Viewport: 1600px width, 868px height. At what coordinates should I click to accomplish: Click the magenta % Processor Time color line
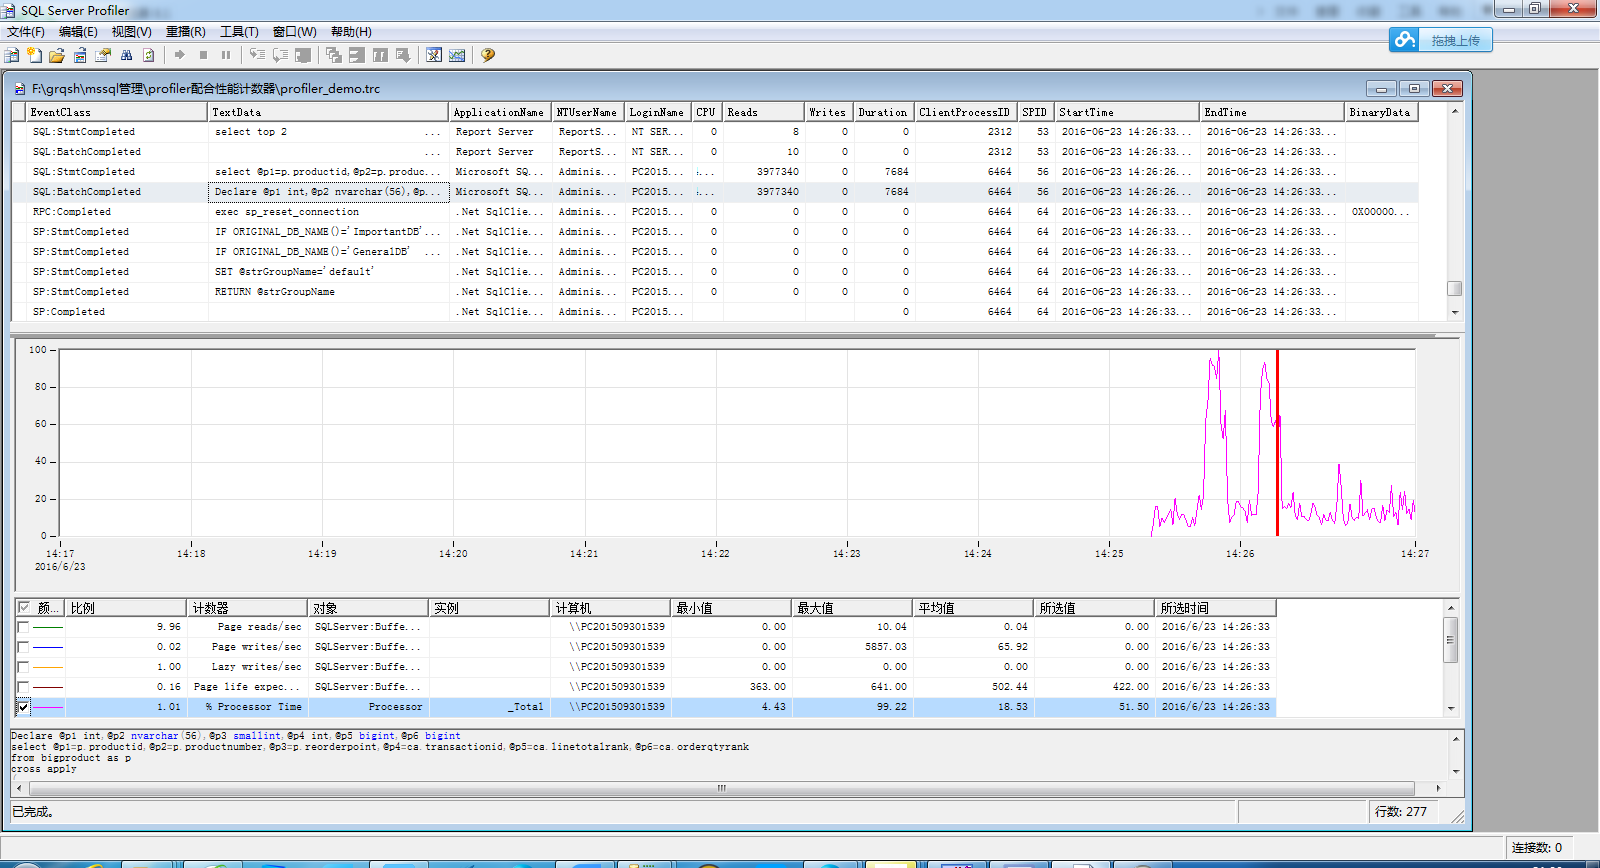pos(48,707)
